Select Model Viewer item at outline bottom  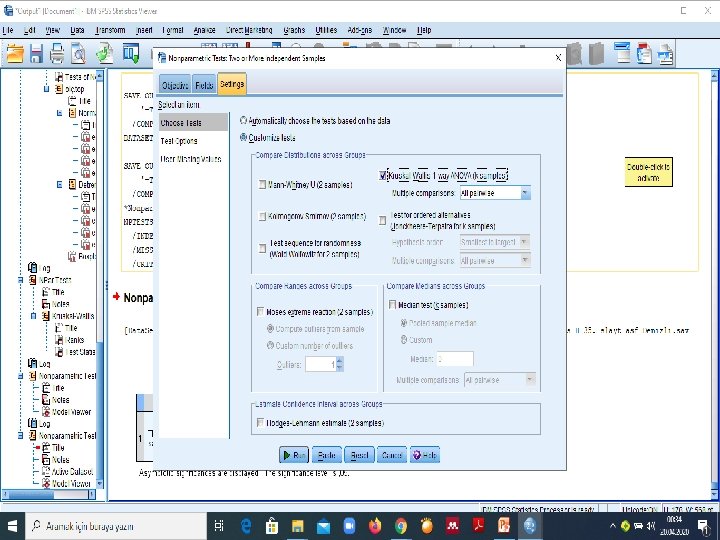[72, 484]
